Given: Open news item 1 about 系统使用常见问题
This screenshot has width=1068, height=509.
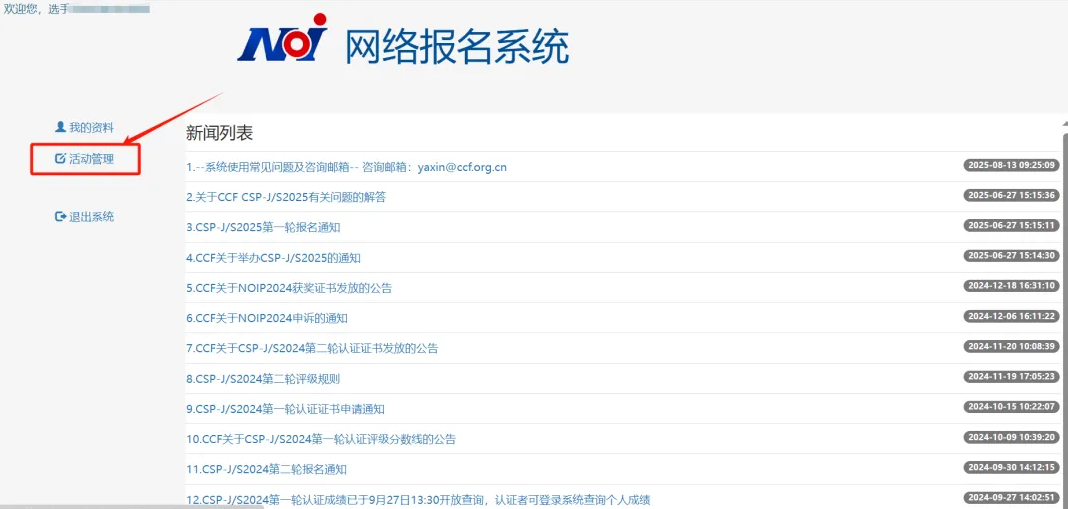Looking at the screenshot, I should tap(346, 167).
